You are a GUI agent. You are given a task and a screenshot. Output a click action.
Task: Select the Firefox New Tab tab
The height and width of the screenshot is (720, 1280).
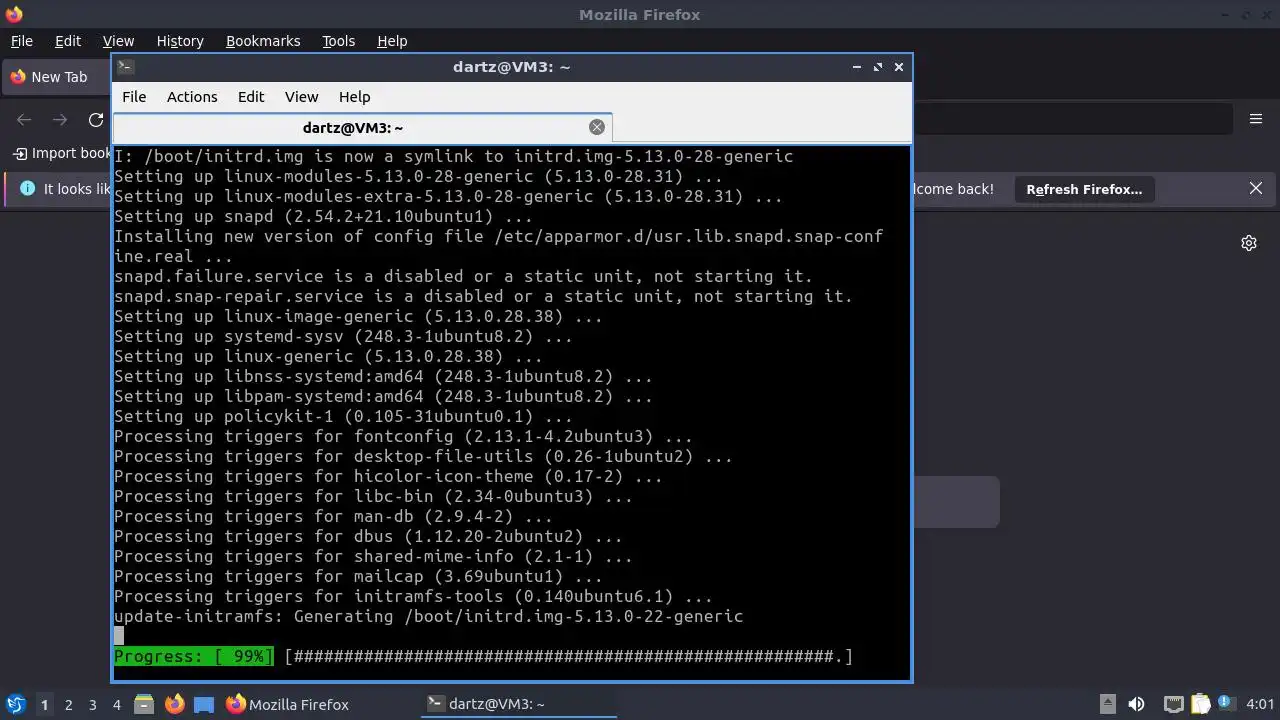point(57,77)
